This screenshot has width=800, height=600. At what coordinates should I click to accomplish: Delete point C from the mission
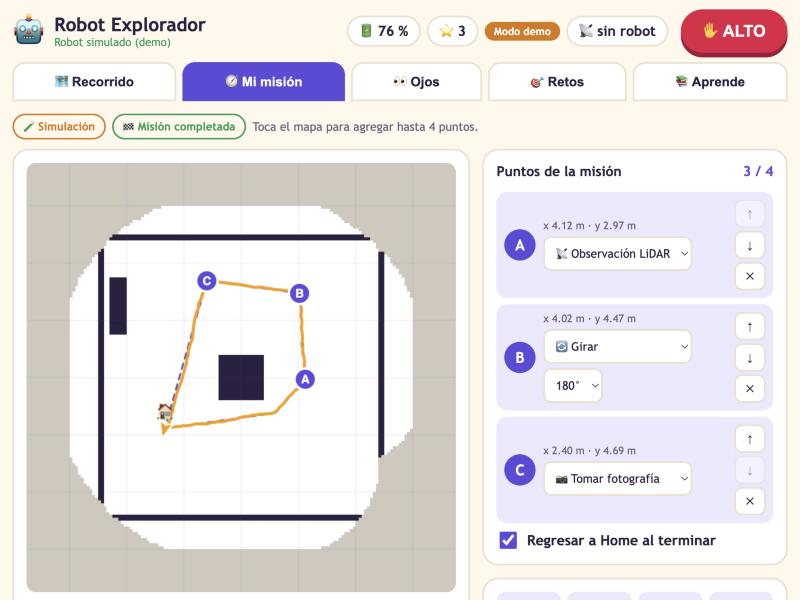[749, 501]
